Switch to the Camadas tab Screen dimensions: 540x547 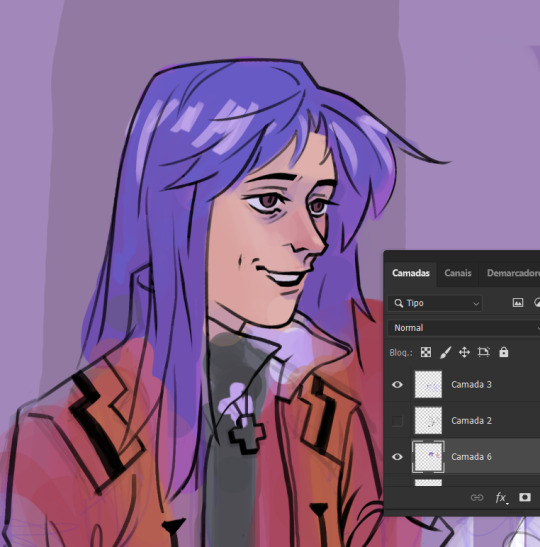click(x=411, y=273)
